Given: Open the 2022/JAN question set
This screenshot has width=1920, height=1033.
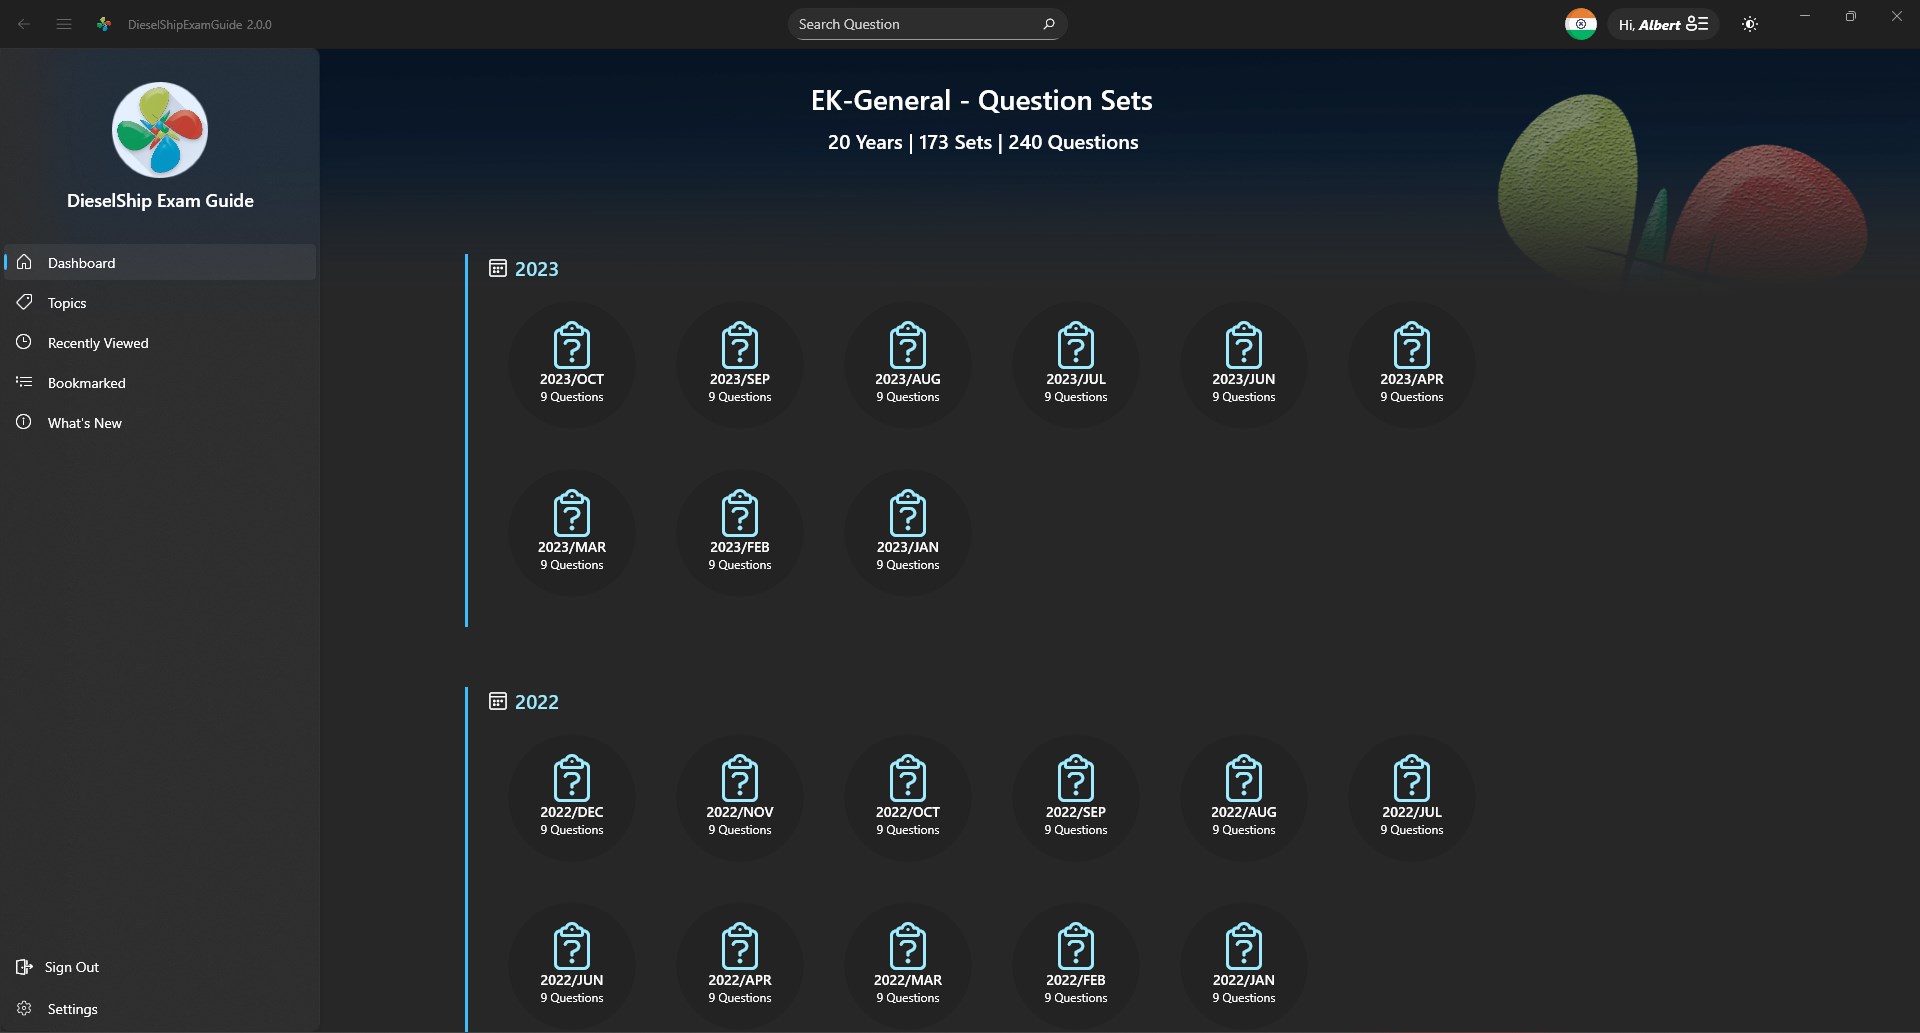Looking at the screenshot, I should 1244,966.
